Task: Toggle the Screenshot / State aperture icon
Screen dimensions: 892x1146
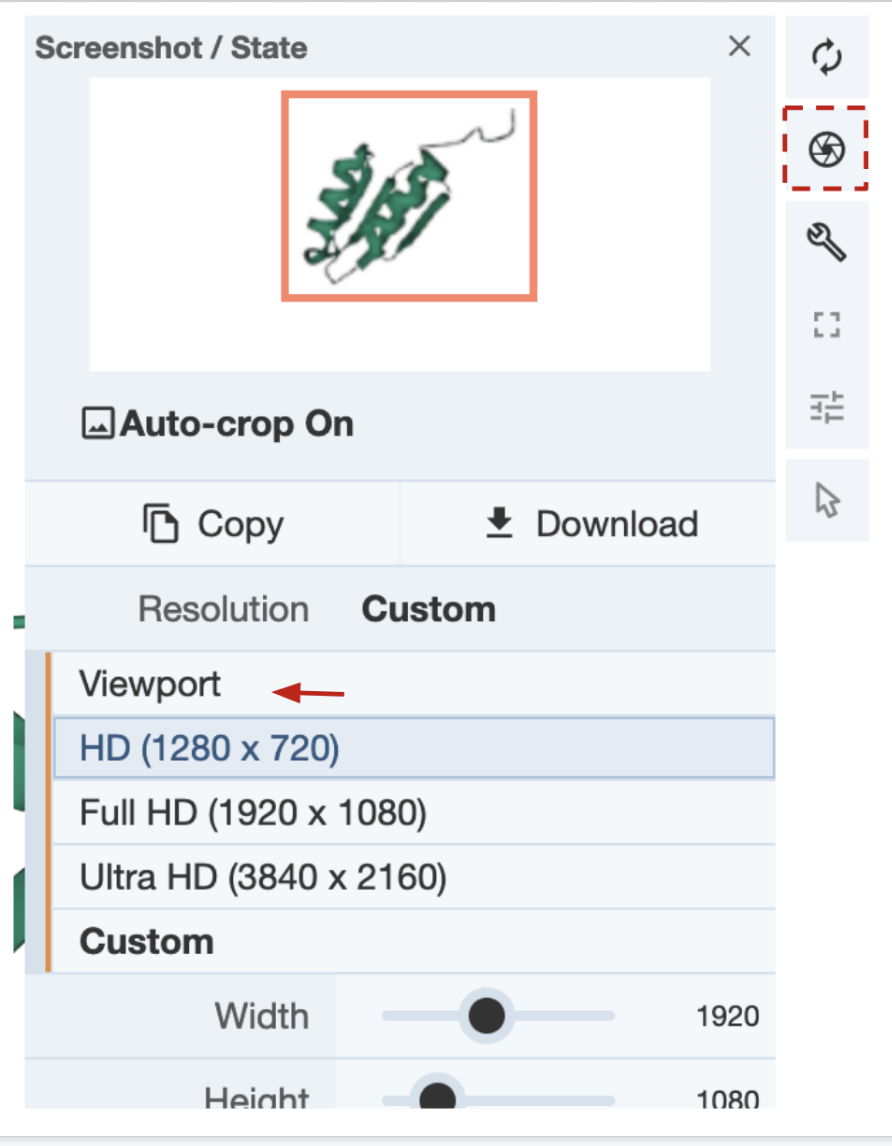Action: click(x=827, y=150)
